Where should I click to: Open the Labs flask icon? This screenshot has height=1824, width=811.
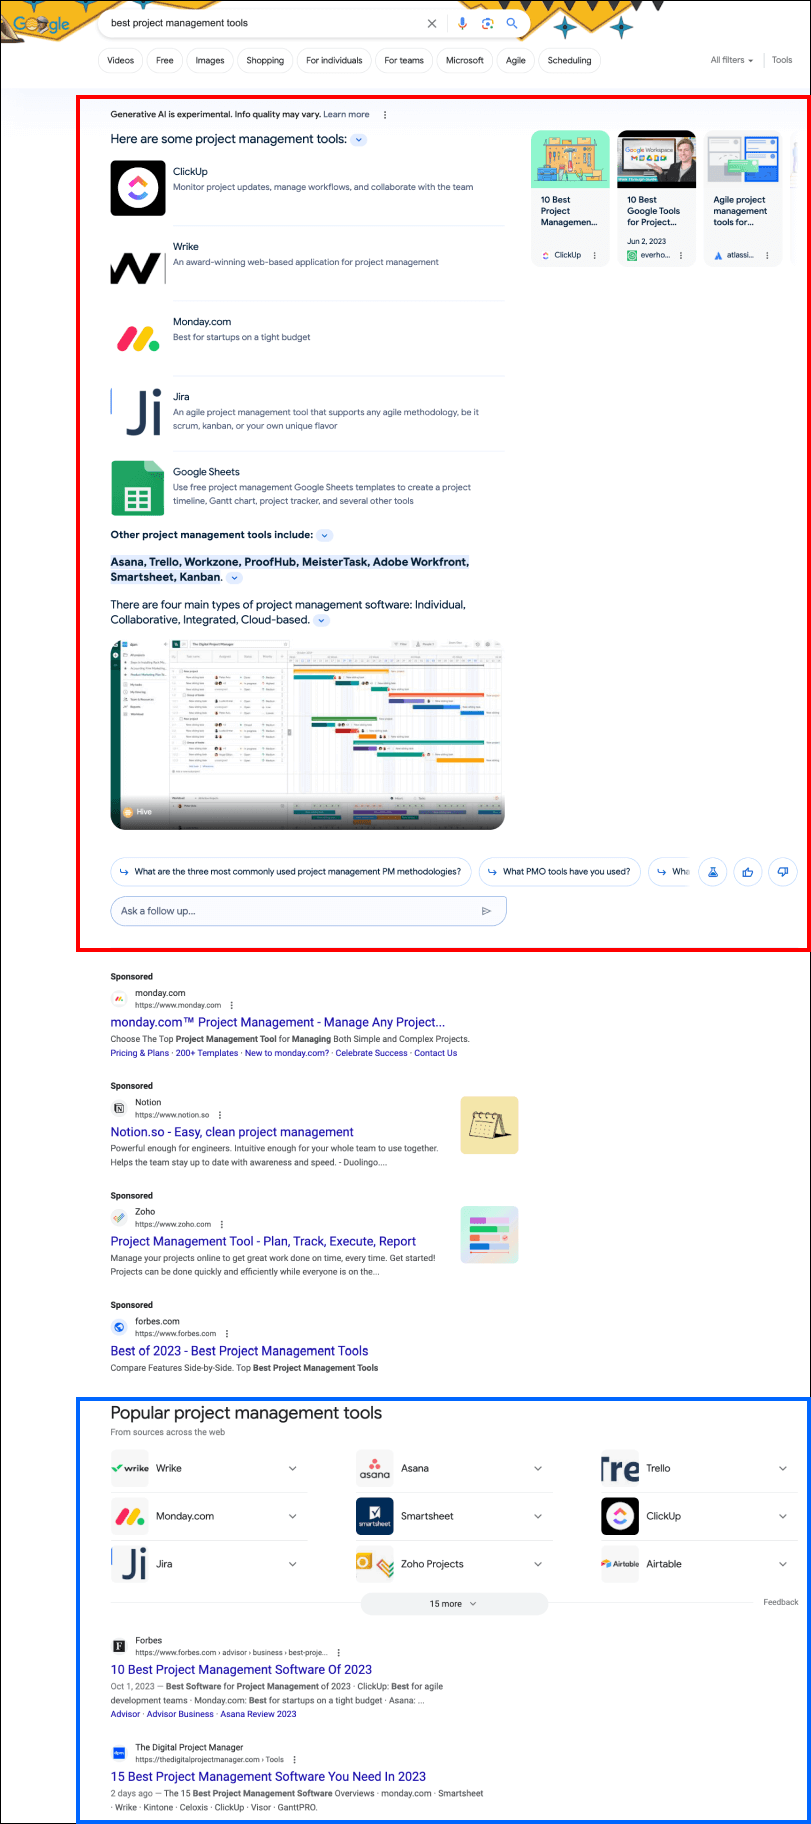coord(713,872)
